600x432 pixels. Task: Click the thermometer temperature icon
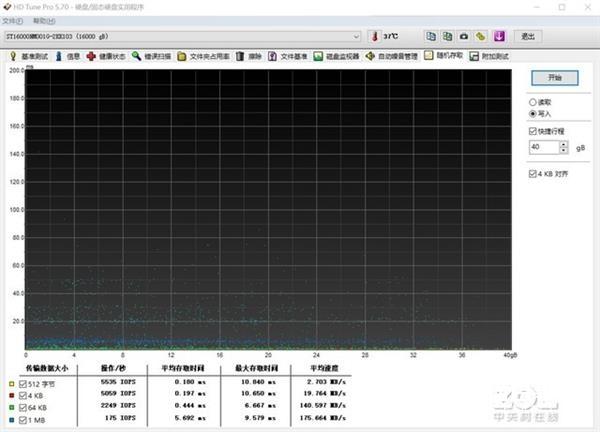click(374, 36)
